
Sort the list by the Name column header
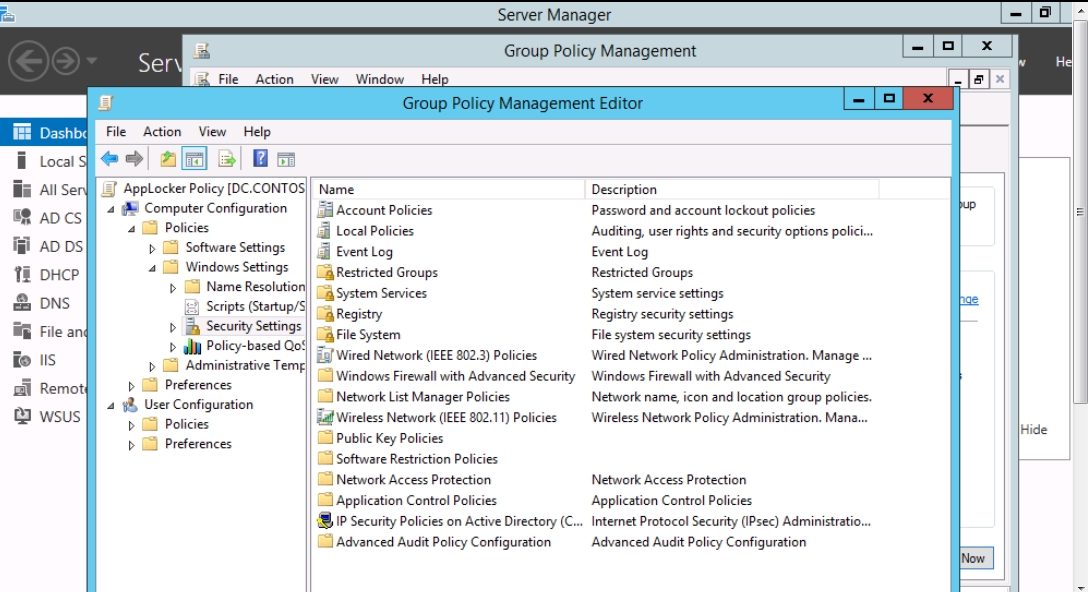click(x=448, y=189)
